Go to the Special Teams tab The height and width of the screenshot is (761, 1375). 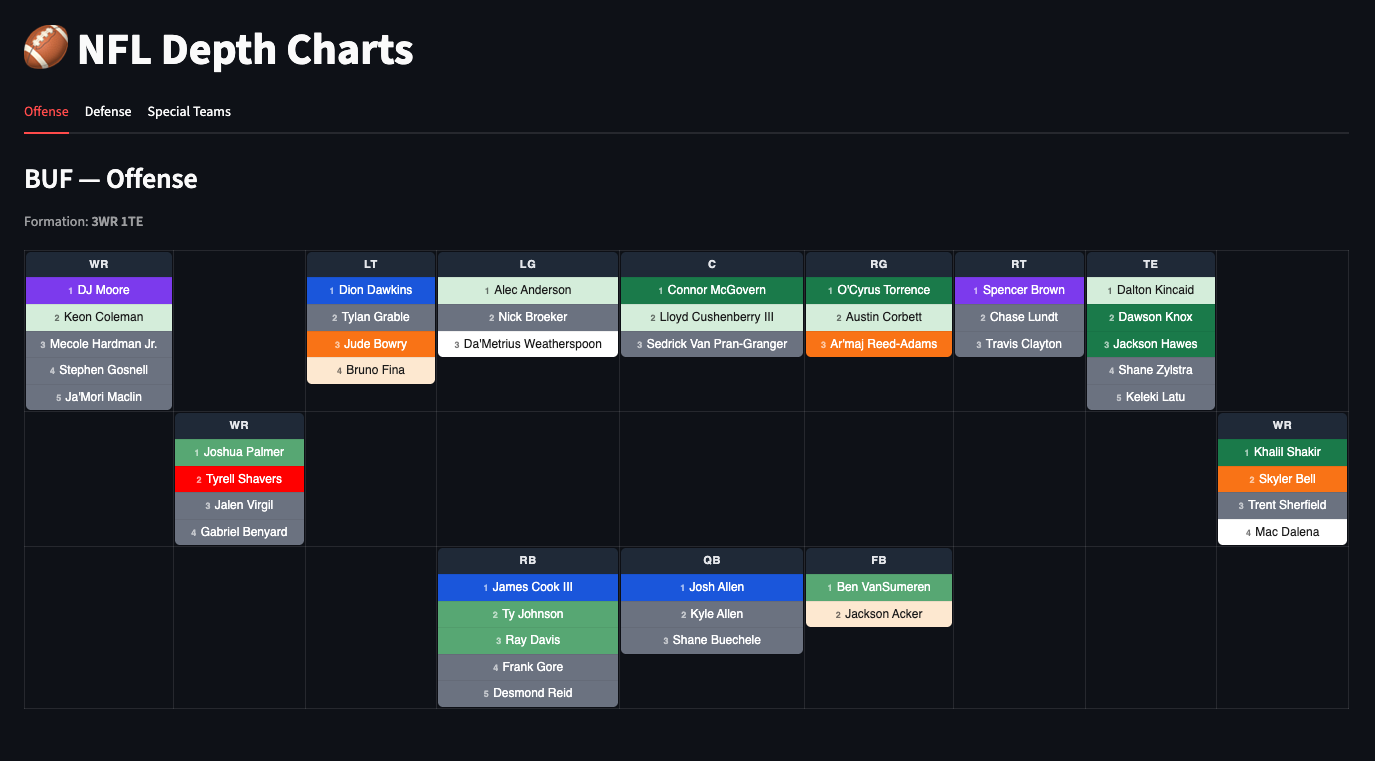coord(189,112)
